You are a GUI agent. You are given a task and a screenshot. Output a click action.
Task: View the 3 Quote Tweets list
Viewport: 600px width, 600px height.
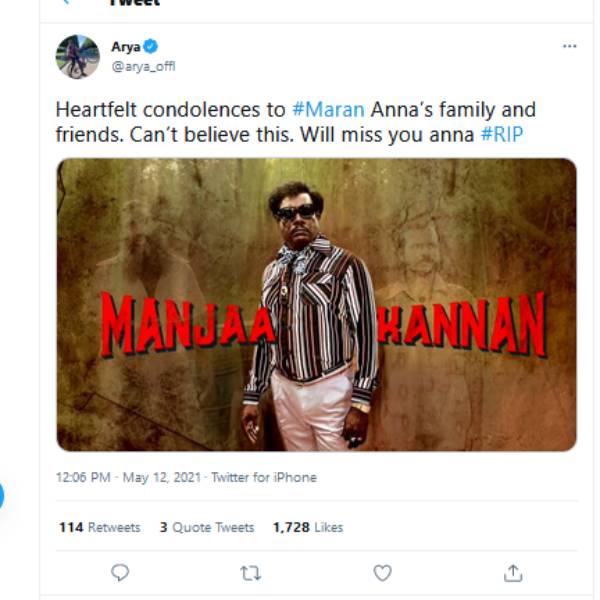tap(206, 527)
